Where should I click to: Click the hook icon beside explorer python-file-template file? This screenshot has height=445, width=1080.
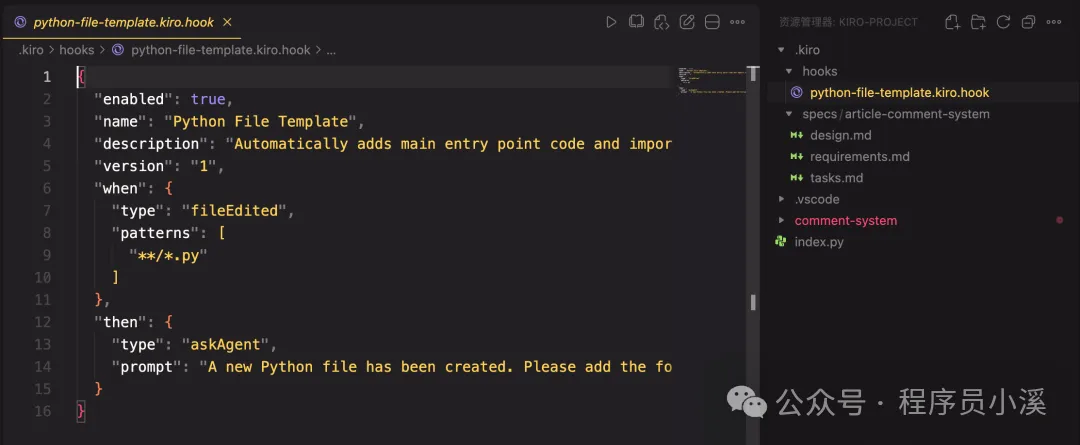point(797,92)
